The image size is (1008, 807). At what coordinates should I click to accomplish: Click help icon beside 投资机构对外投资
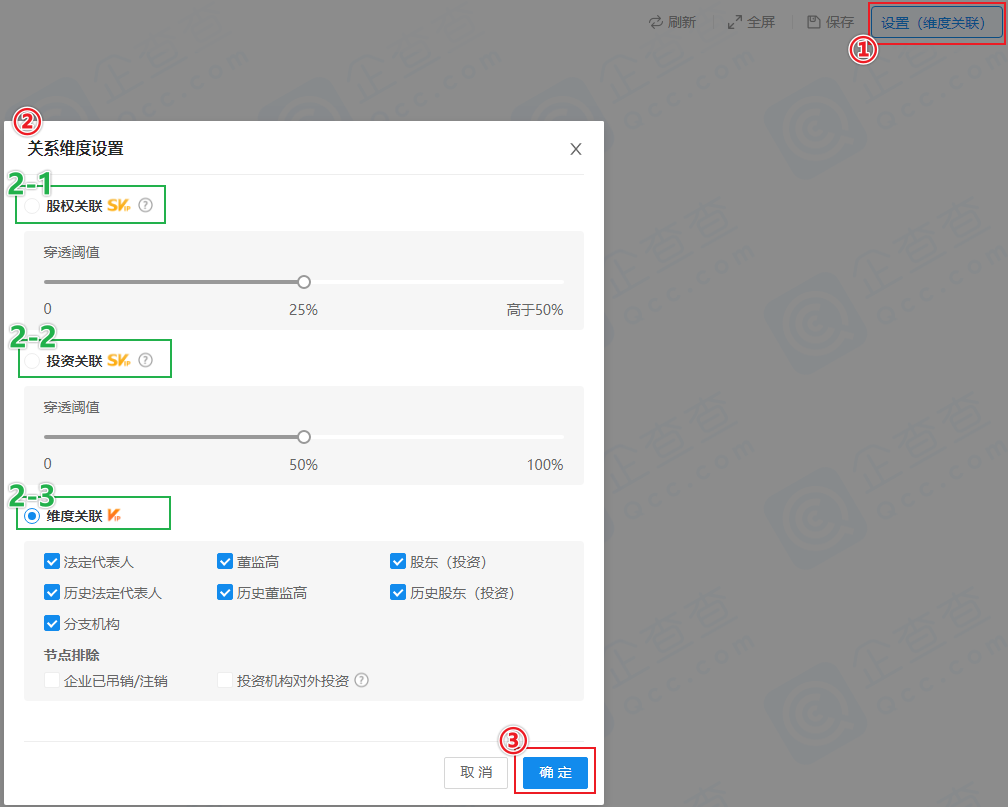(362, 680)
